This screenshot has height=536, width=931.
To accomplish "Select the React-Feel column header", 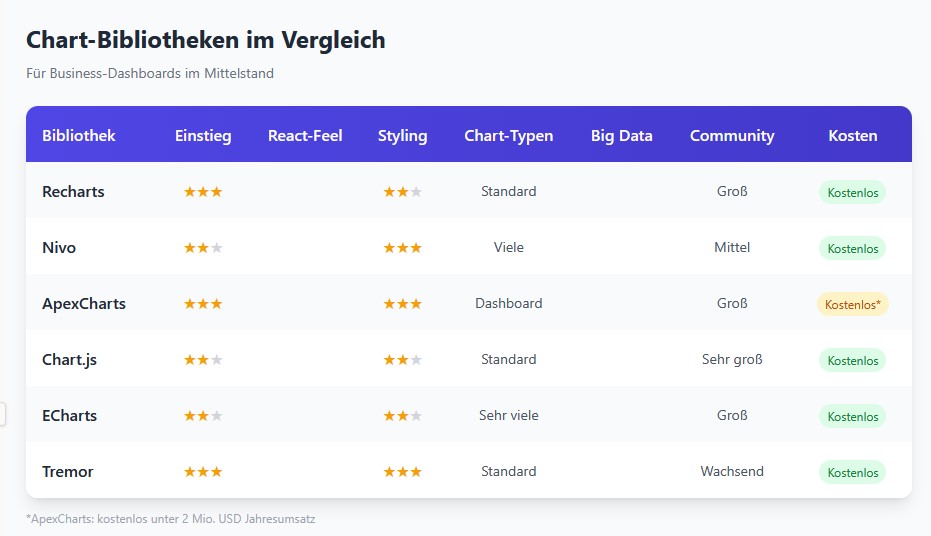I will pyautogui.click(x=305, y=135).
